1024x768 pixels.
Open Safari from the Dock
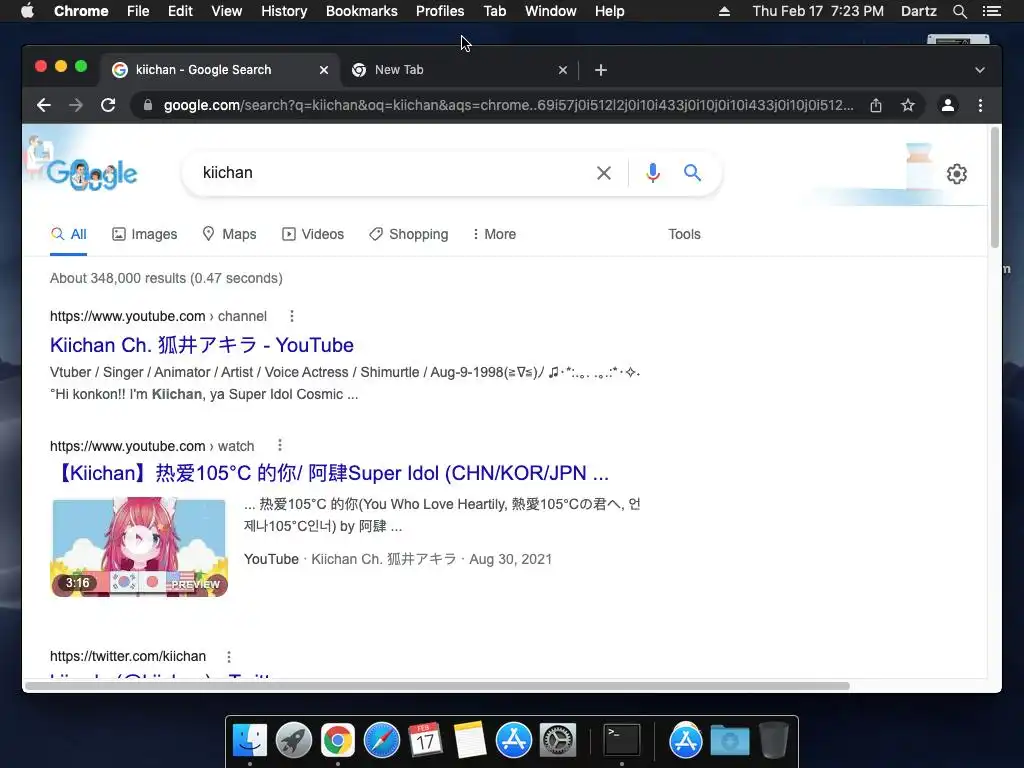point(381,741)
